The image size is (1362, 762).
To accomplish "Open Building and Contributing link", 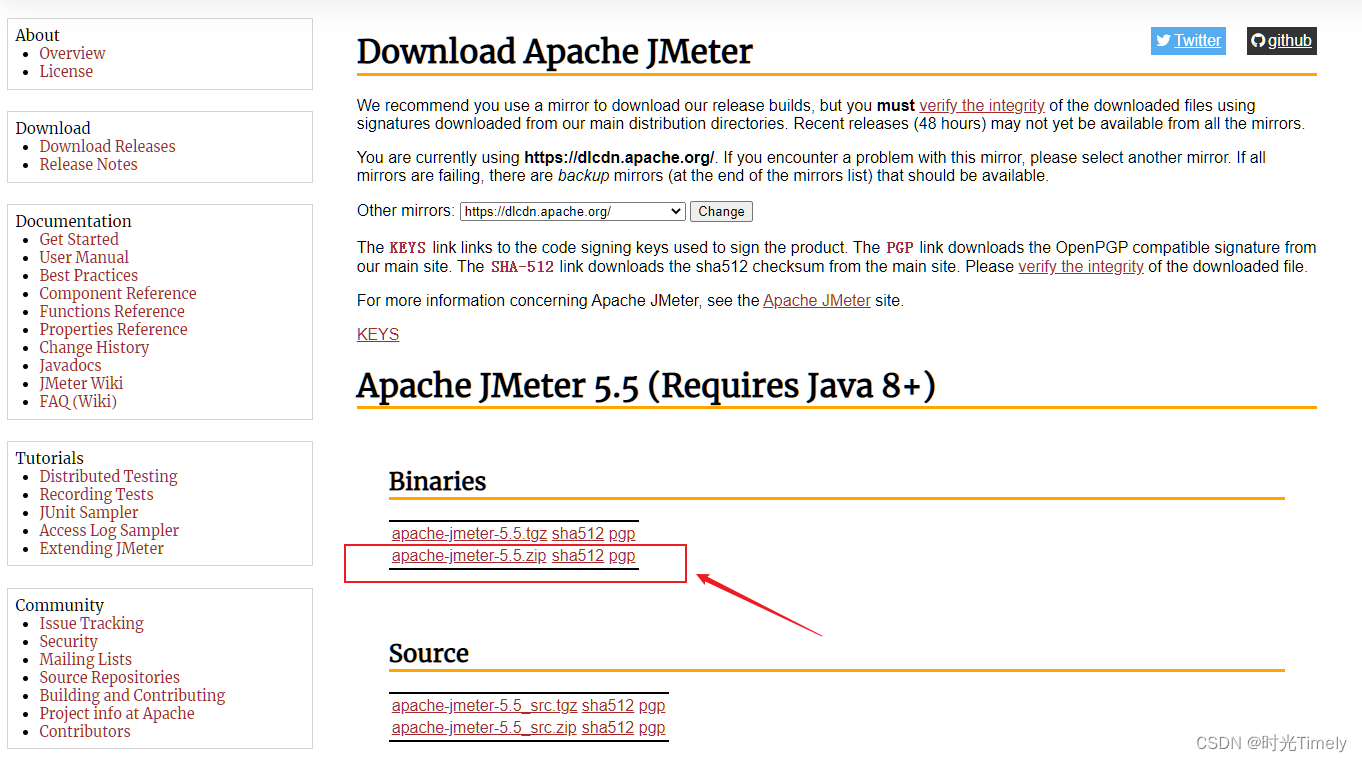I will (x=132, y=695).
